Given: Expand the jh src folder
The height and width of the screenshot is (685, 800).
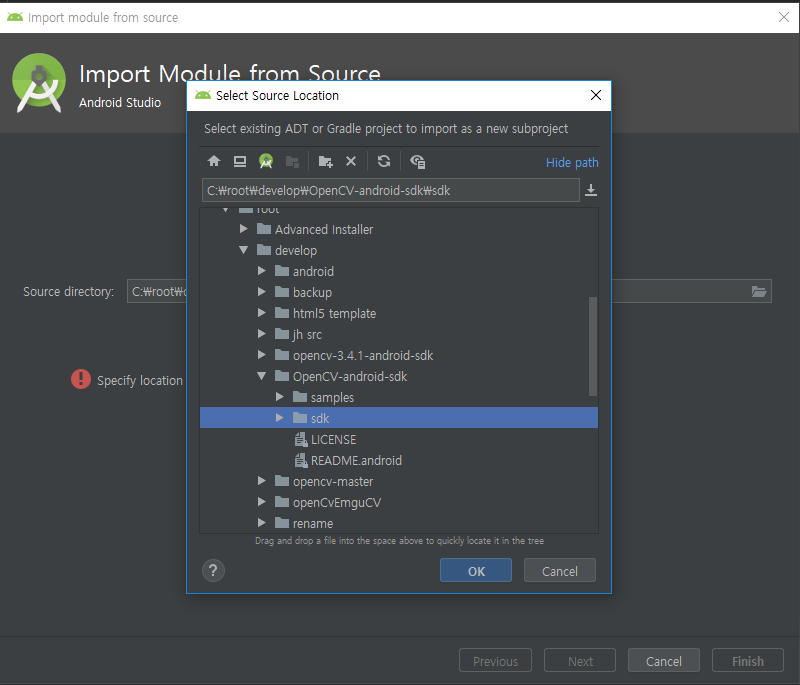Looking at the screenshot, I should [262, 334].
